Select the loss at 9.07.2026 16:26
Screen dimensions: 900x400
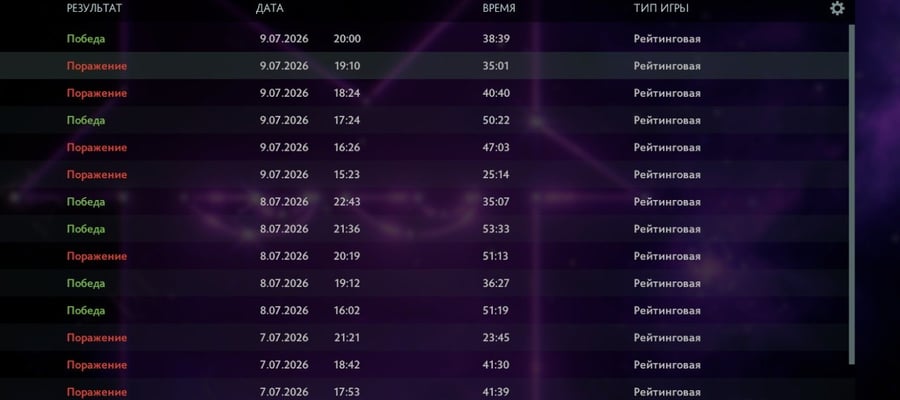pyautogui.click(x=425, y=147)
